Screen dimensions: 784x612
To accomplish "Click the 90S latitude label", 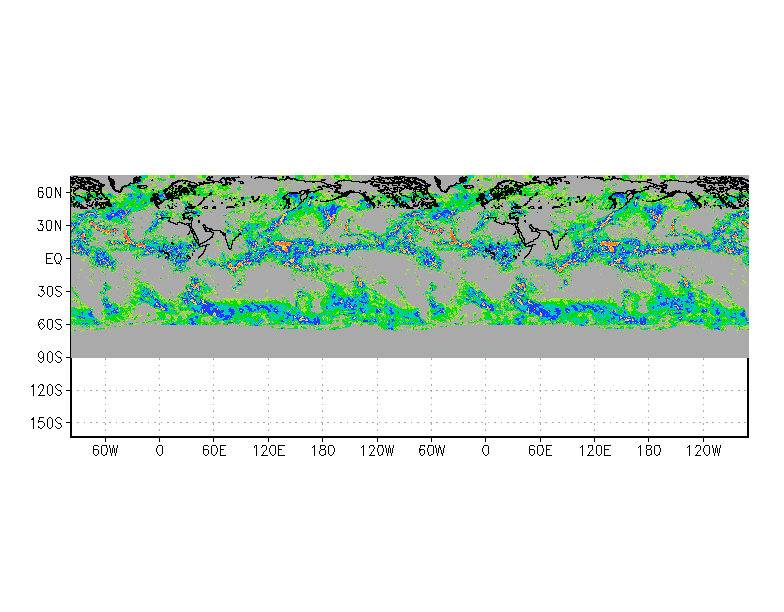I will 50,358.
